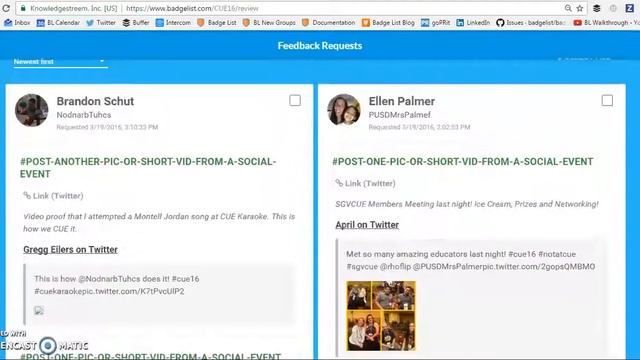Open the Inbox bookmark
Screen dimensions: 640x360
point(17,23)
